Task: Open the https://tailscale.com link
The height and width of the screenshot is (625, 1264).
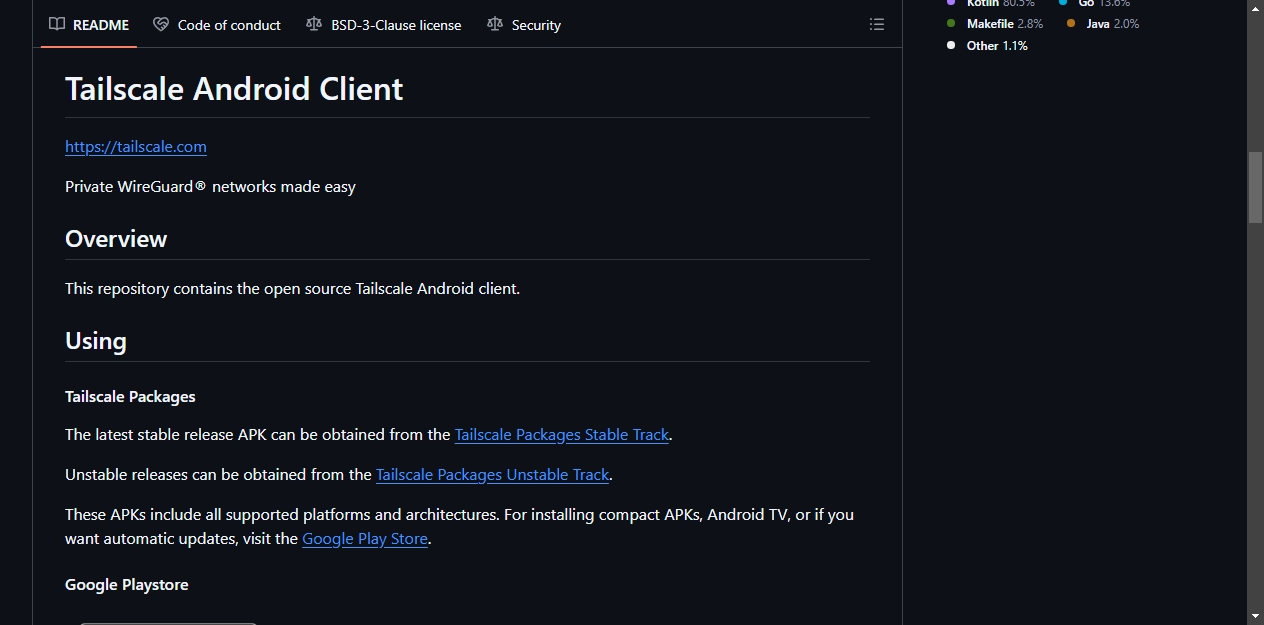Action: (136, 147)
